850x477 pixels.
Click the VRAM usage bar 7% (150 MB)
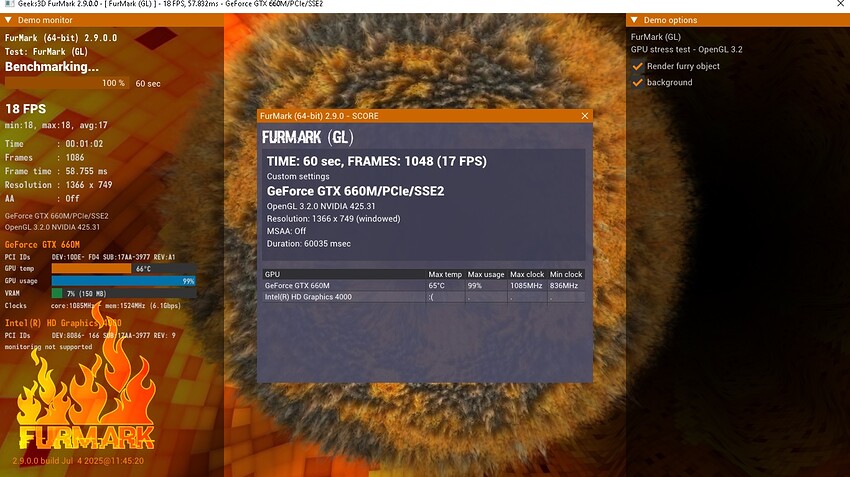[x=124, y=293]
